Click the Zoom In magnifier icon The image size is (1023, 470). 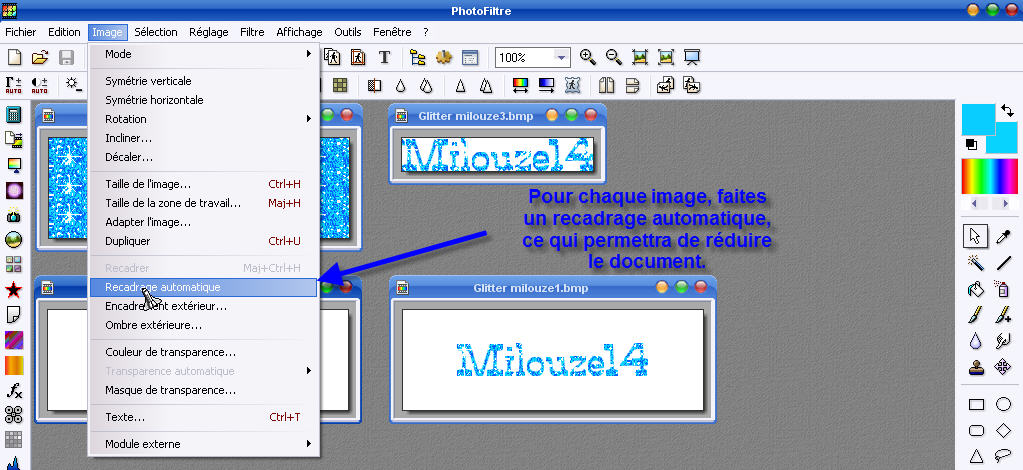coord(588,58)
